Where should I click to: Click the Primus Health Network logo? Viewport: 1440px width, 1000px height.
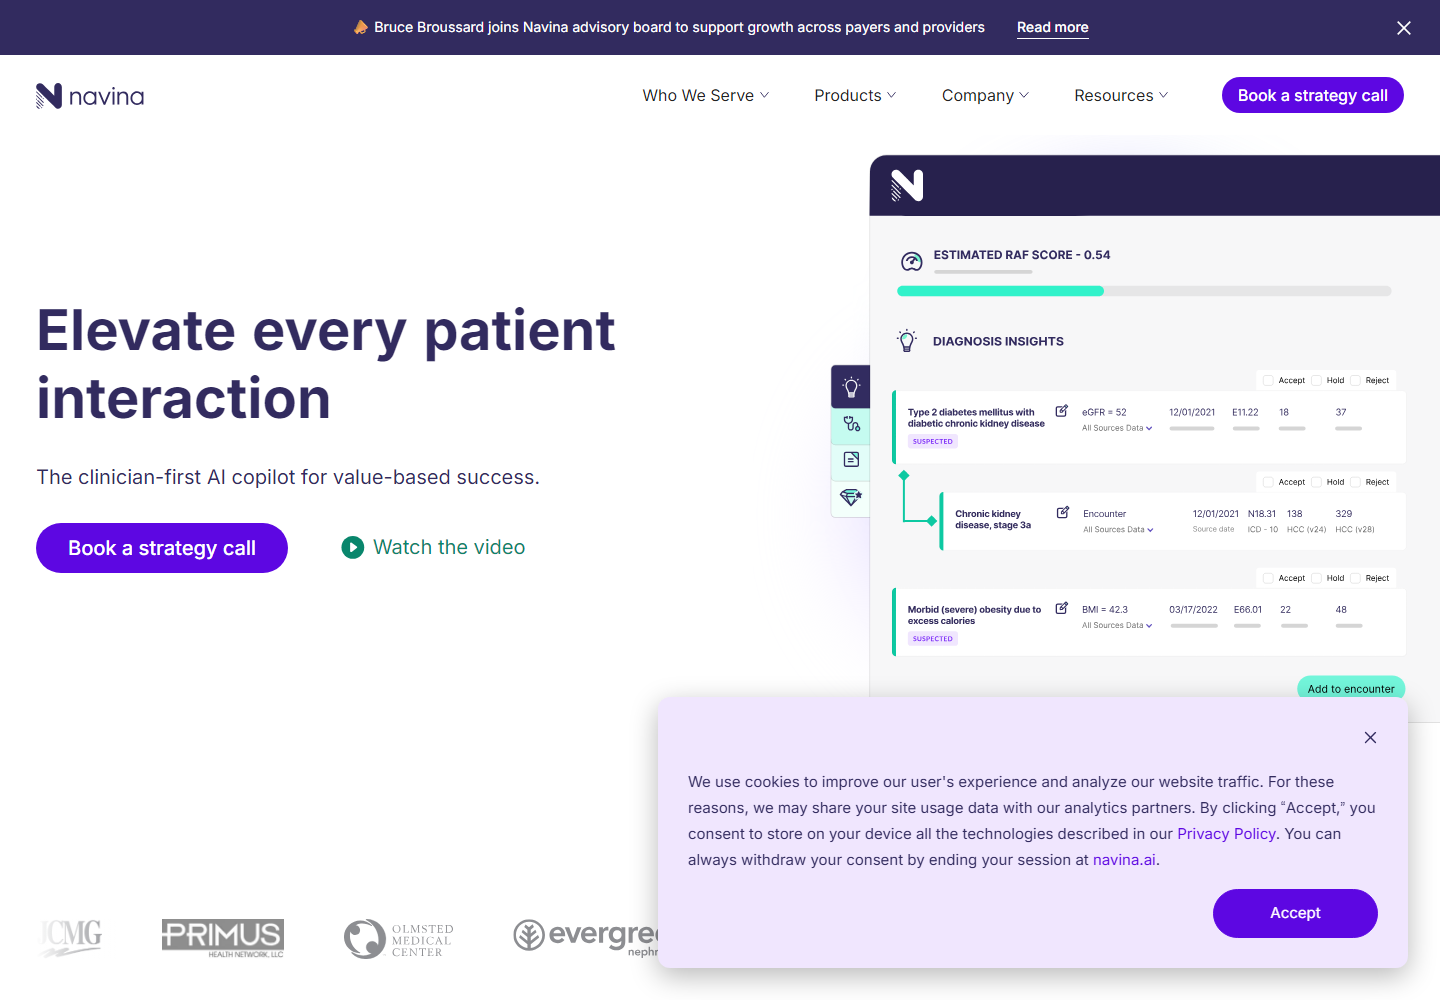point(223,938)
